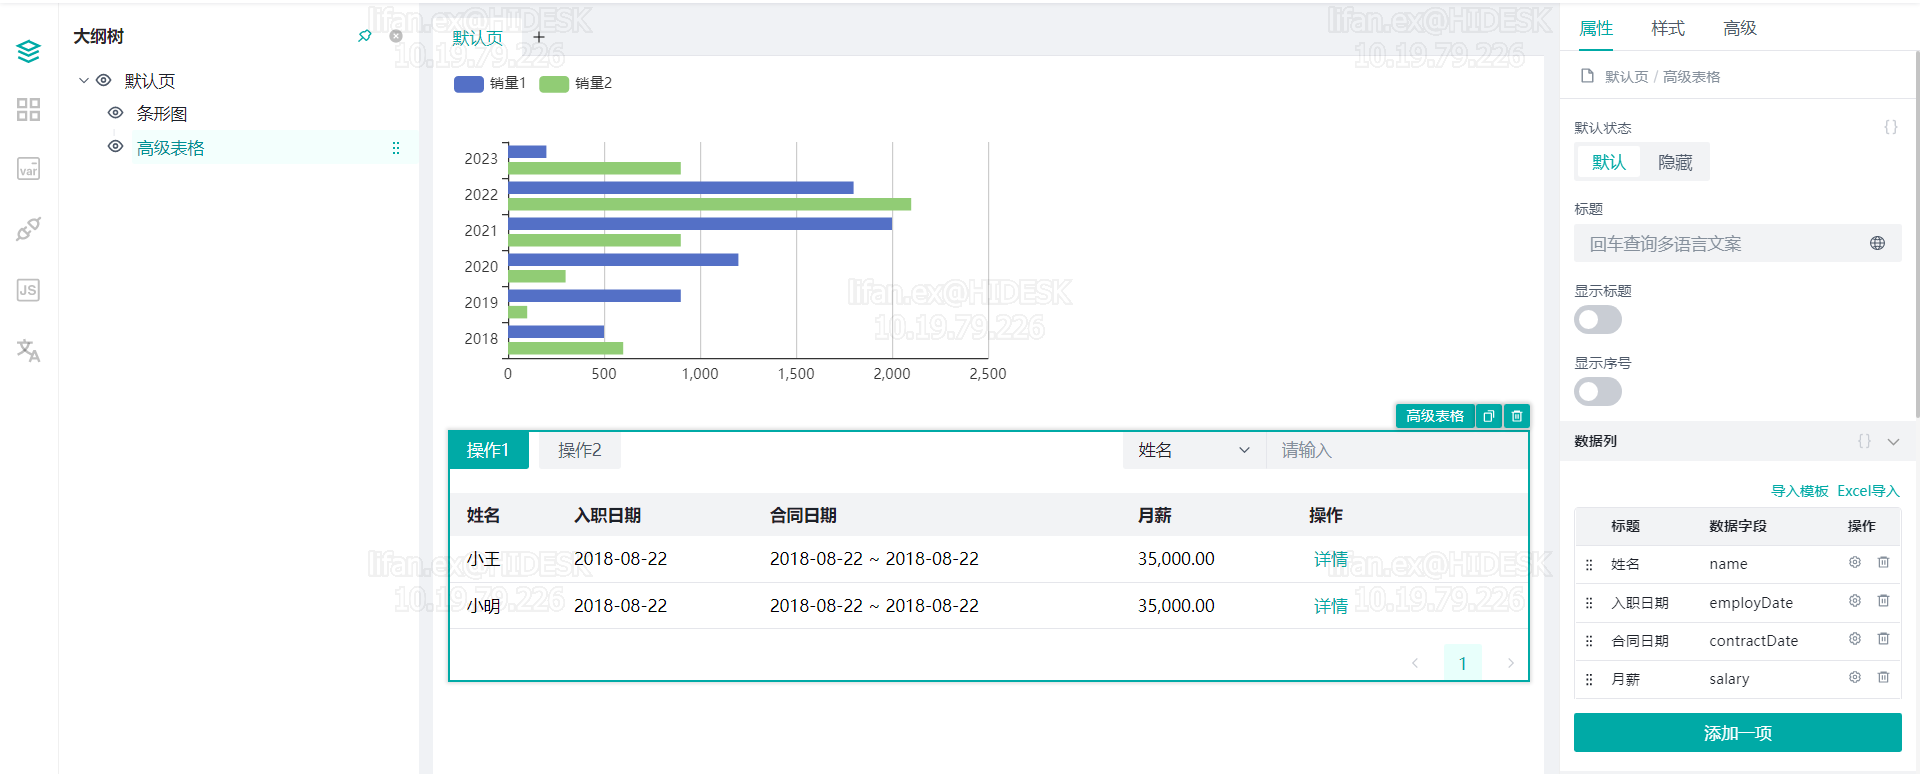Toggle visibility of 条形图 in tree
This screenshot has width=1920, height=774.
[116, 113]
